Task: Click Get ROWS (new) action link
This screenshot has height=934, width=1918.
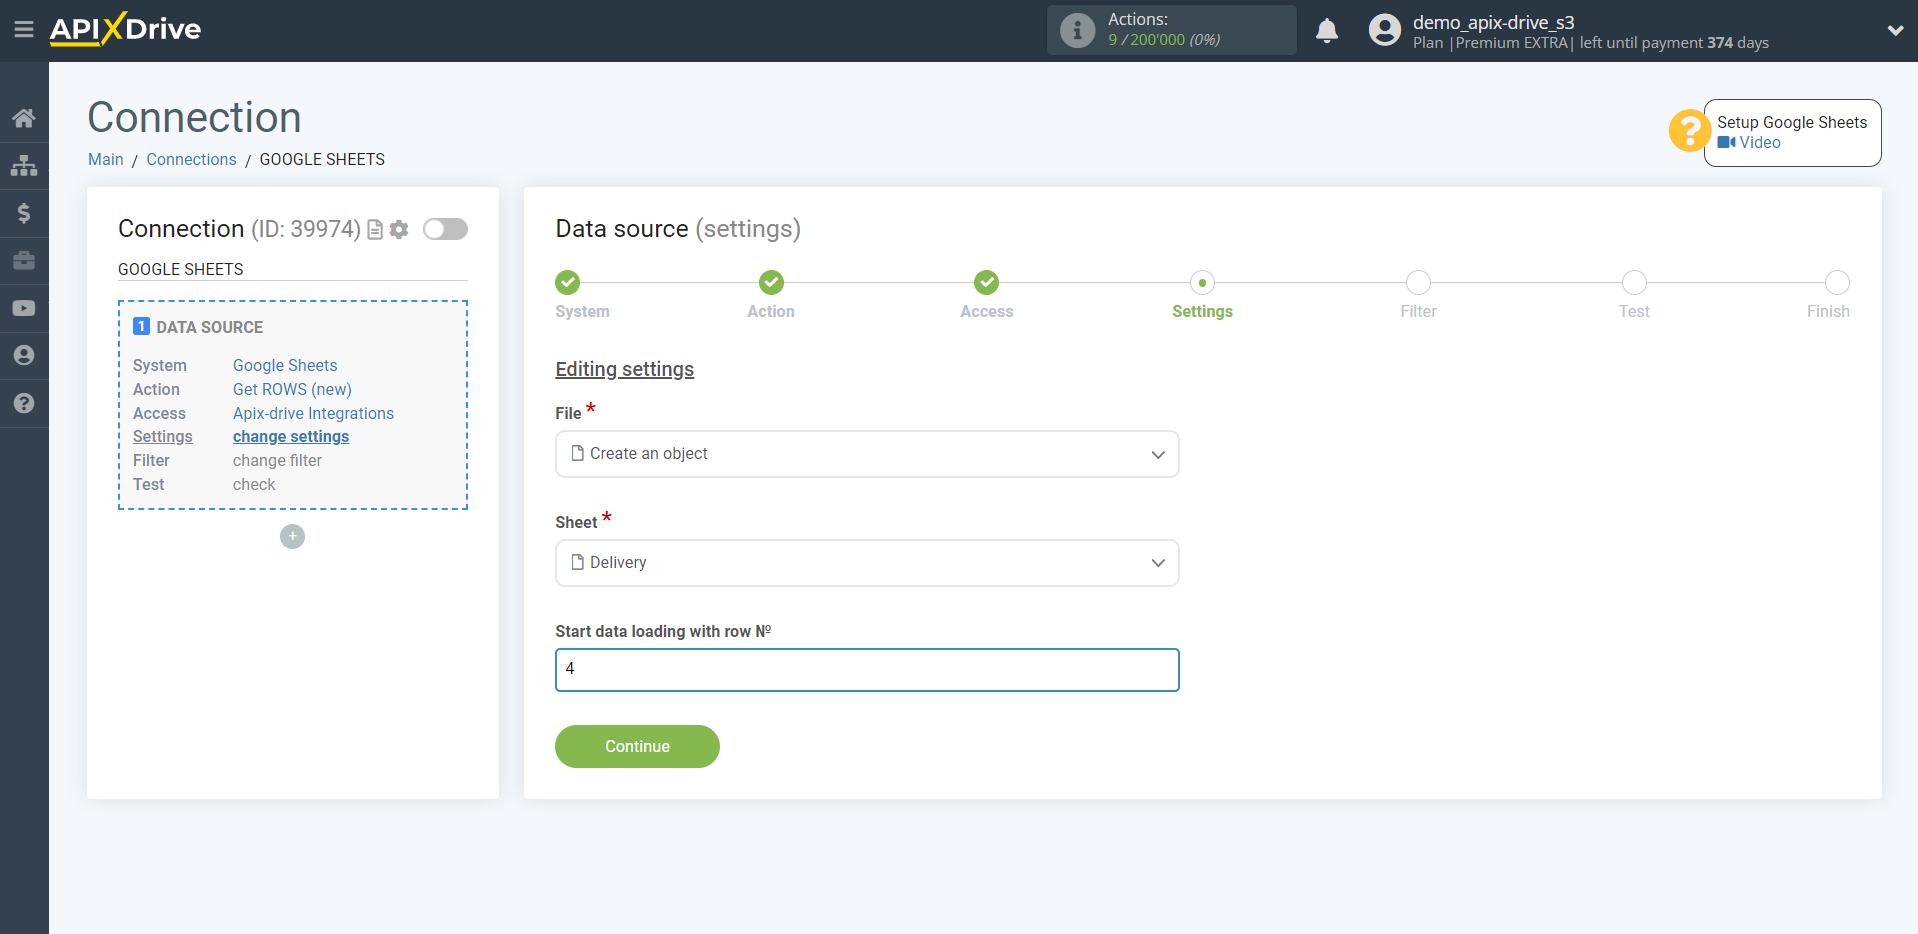Action: 292,389
